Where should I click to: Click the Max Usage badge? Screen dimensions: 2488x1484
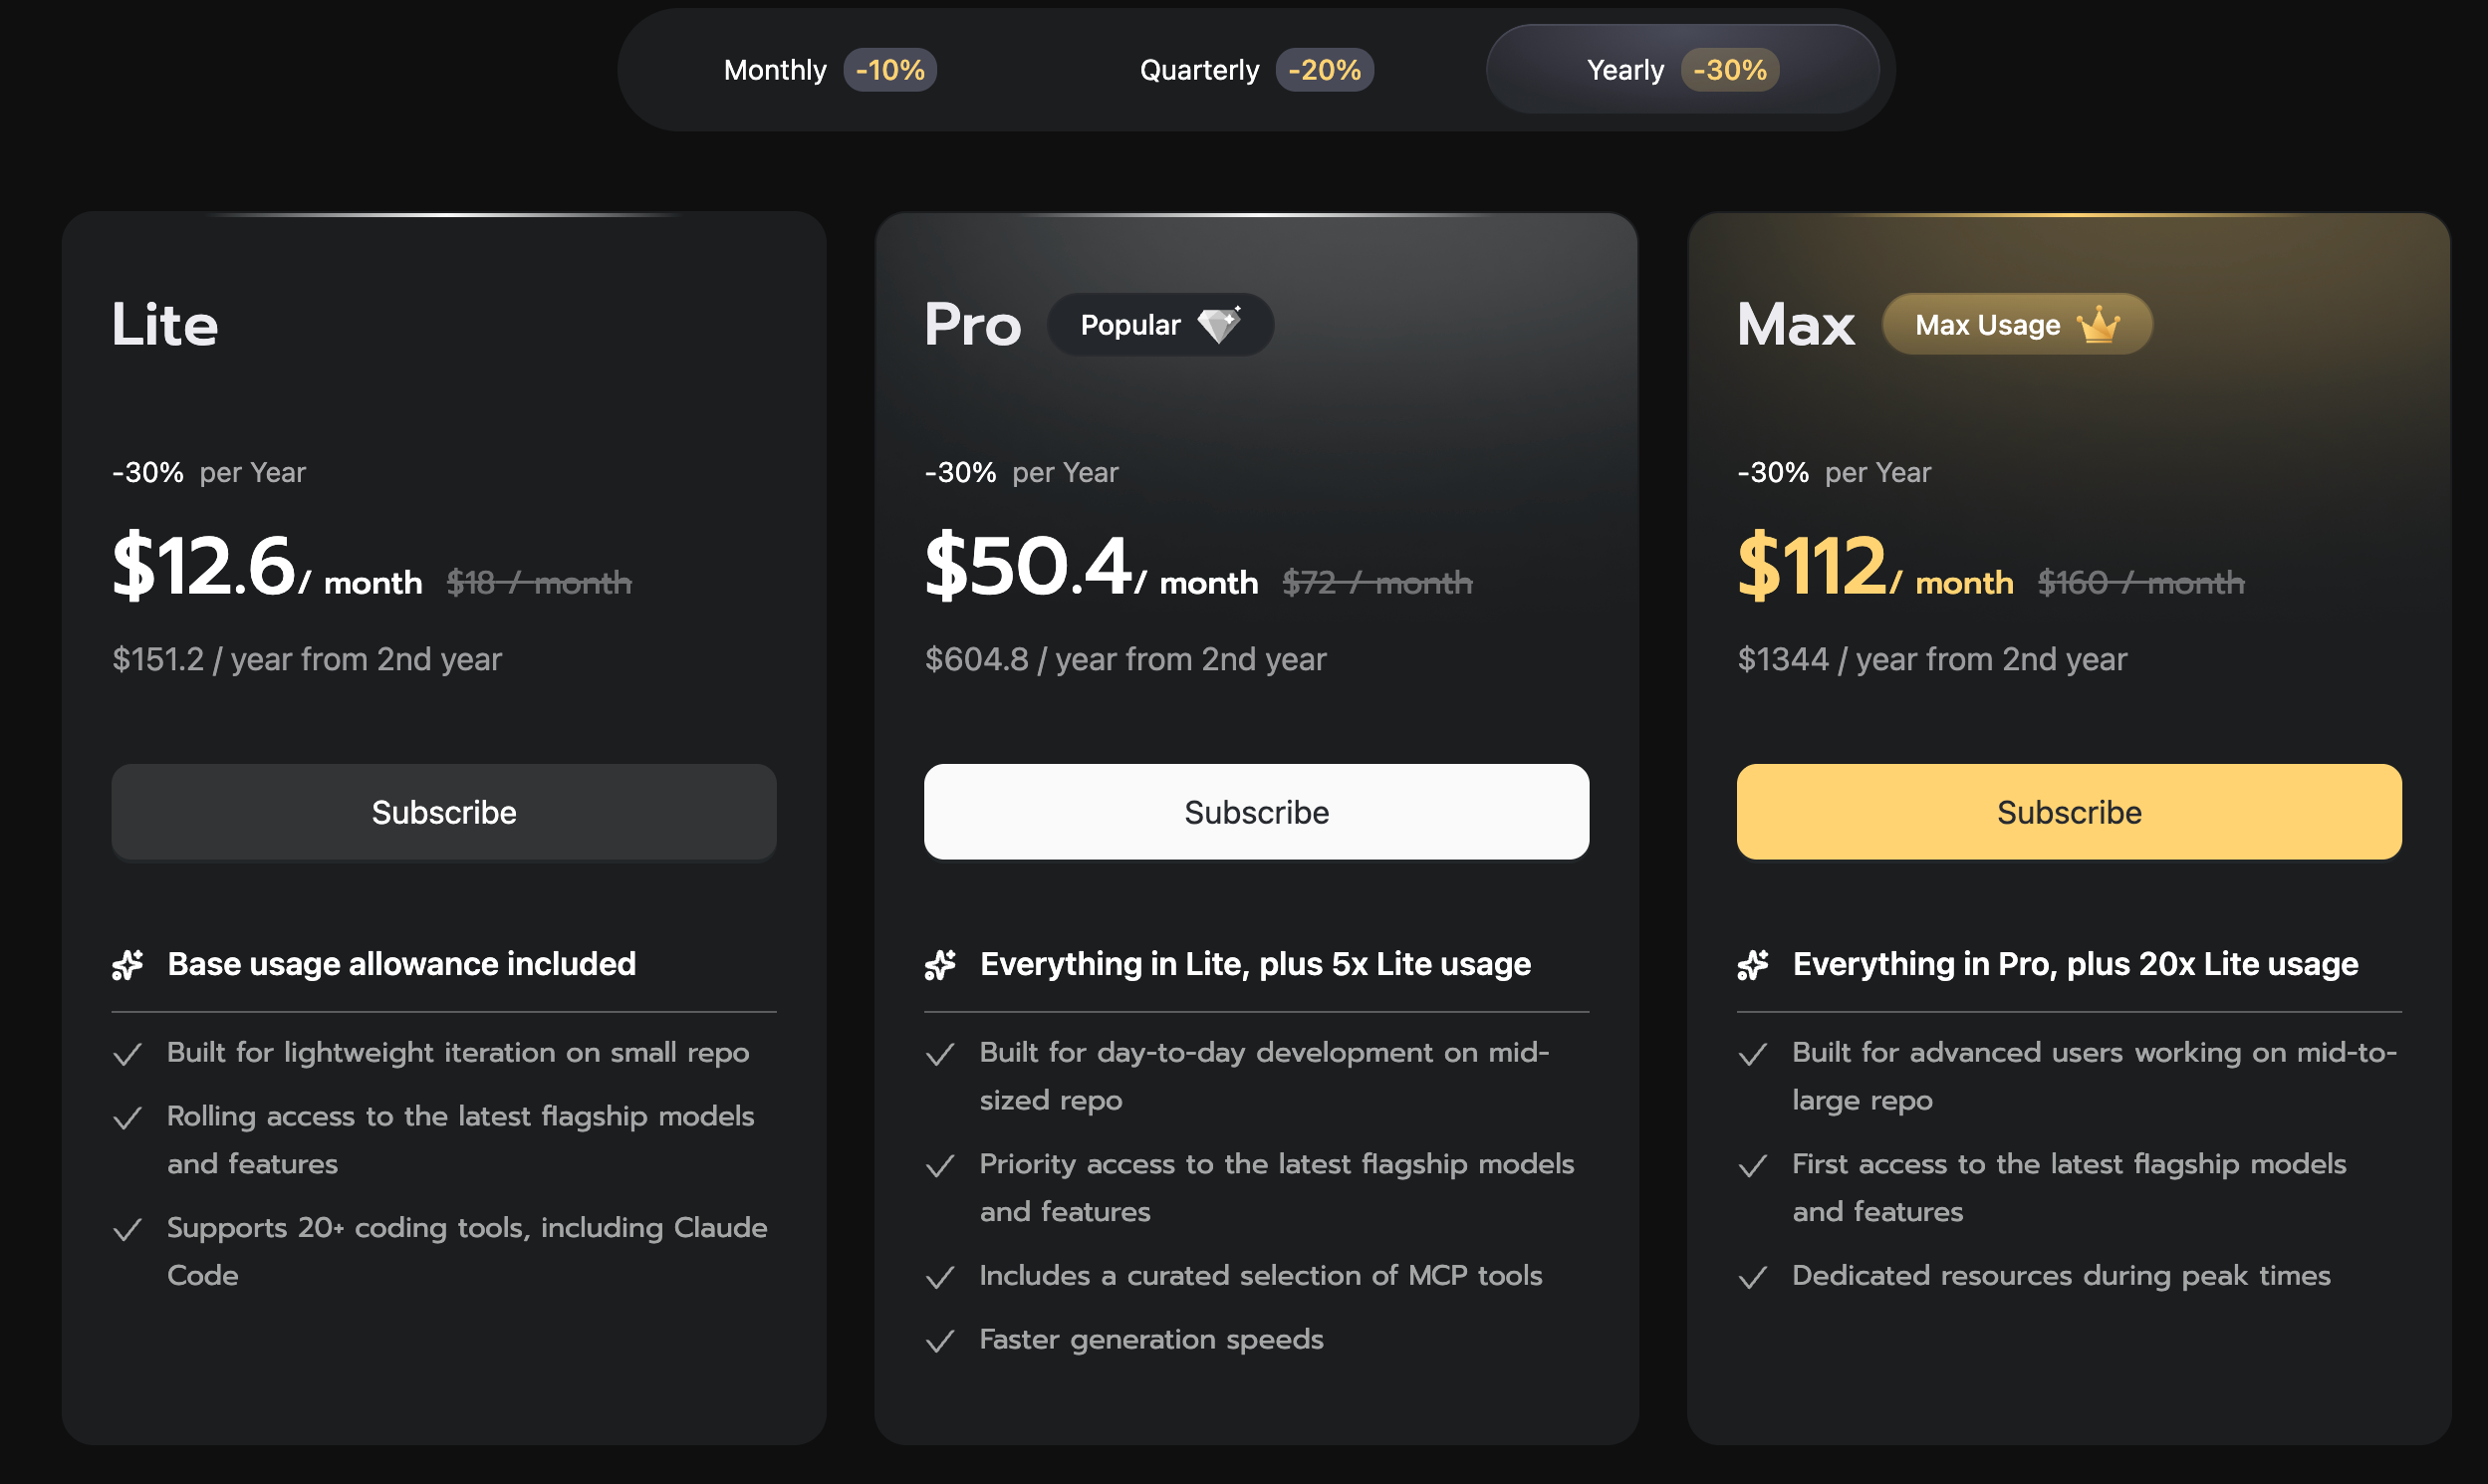(2017, 324)
